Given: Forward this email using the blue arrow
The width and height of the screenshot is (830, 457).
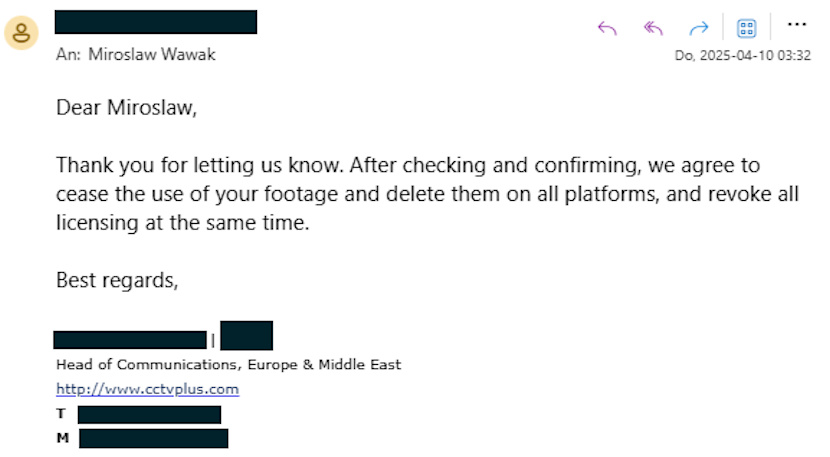Looking at the screenshot, I should [699, 28].
